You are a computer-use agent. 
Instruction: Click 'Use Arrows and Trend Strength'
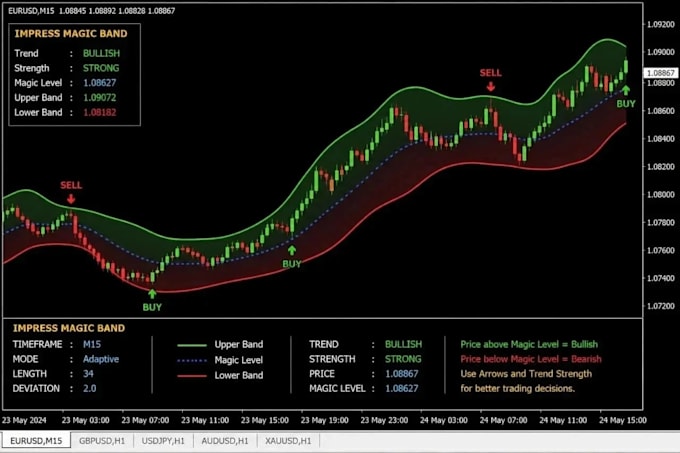coord(526,374)
